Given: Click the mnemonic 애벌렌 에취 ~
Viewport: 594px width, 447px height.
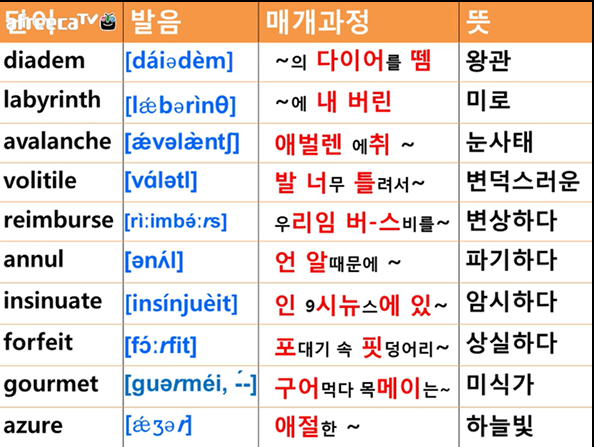Looking at the screenshot, I should click(x=344, y=144).
